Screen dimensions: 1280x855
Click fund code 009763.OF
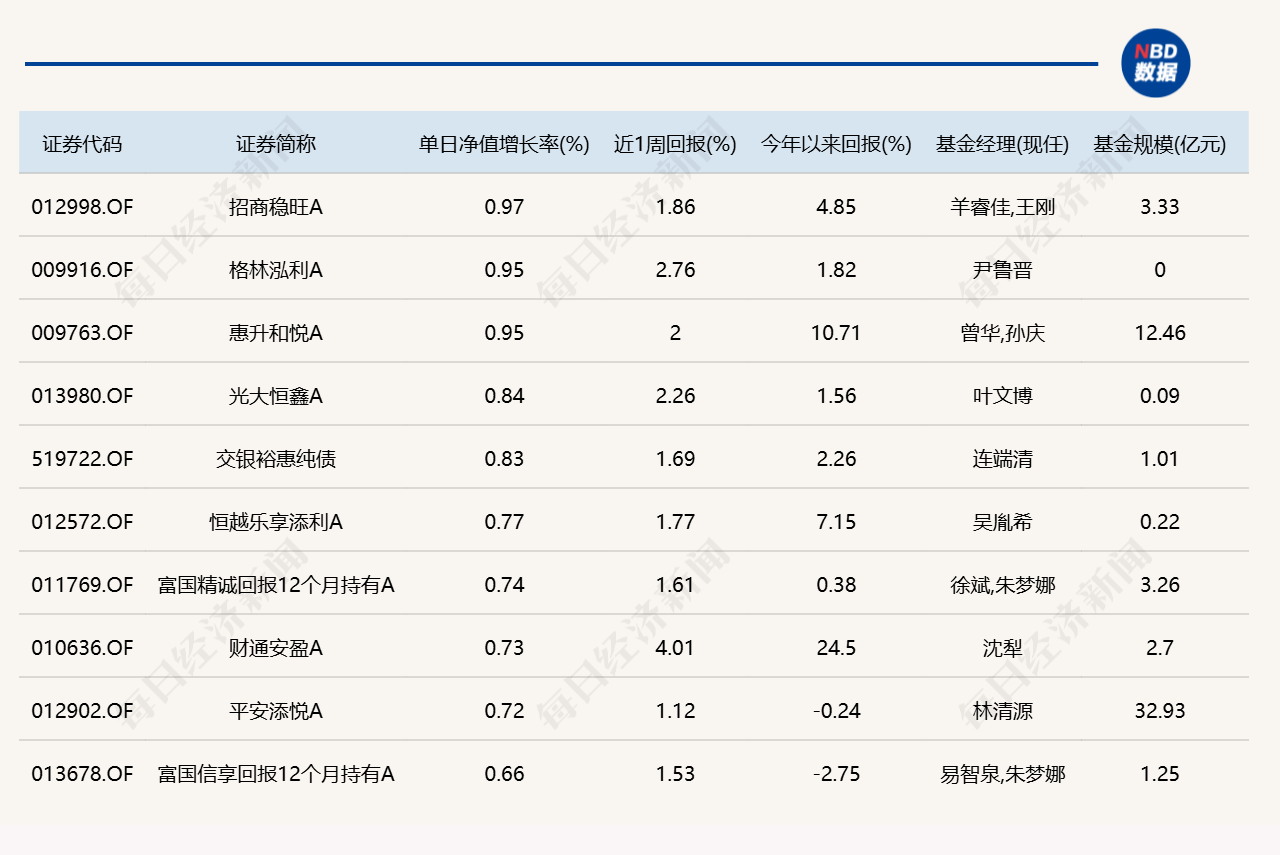coord(82,333)
